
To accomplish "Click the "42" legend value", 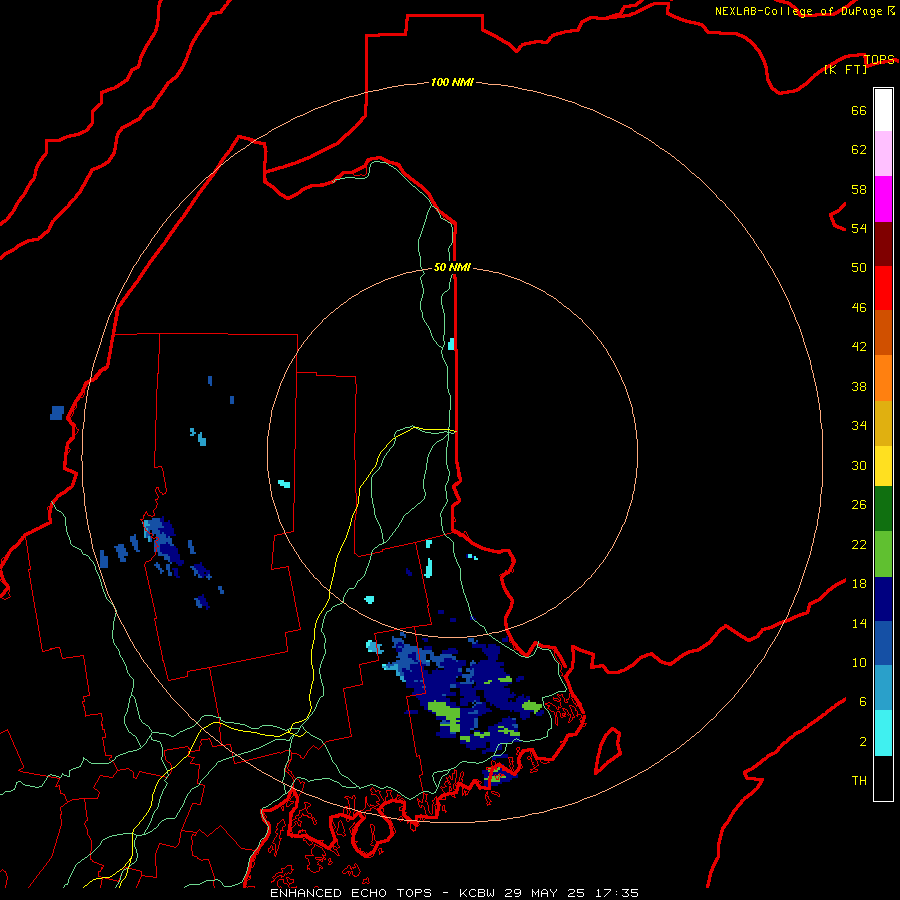I will pos(859,347).
